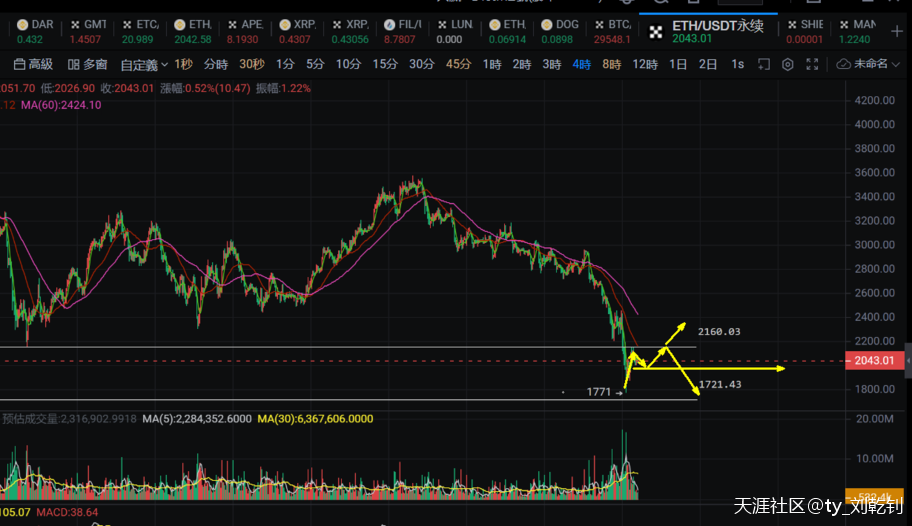
Task: Click the 多窗 multi-window icon
Action: pos(73,64)
